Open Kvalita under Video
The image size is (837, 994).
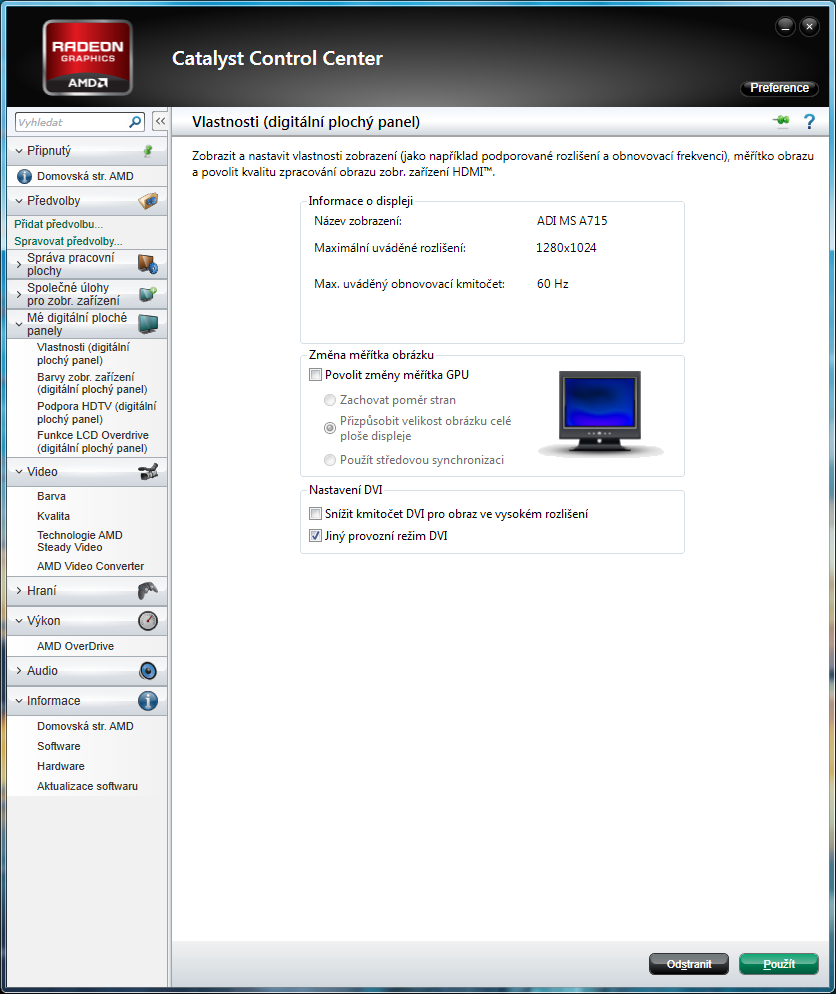click(53, 516)
